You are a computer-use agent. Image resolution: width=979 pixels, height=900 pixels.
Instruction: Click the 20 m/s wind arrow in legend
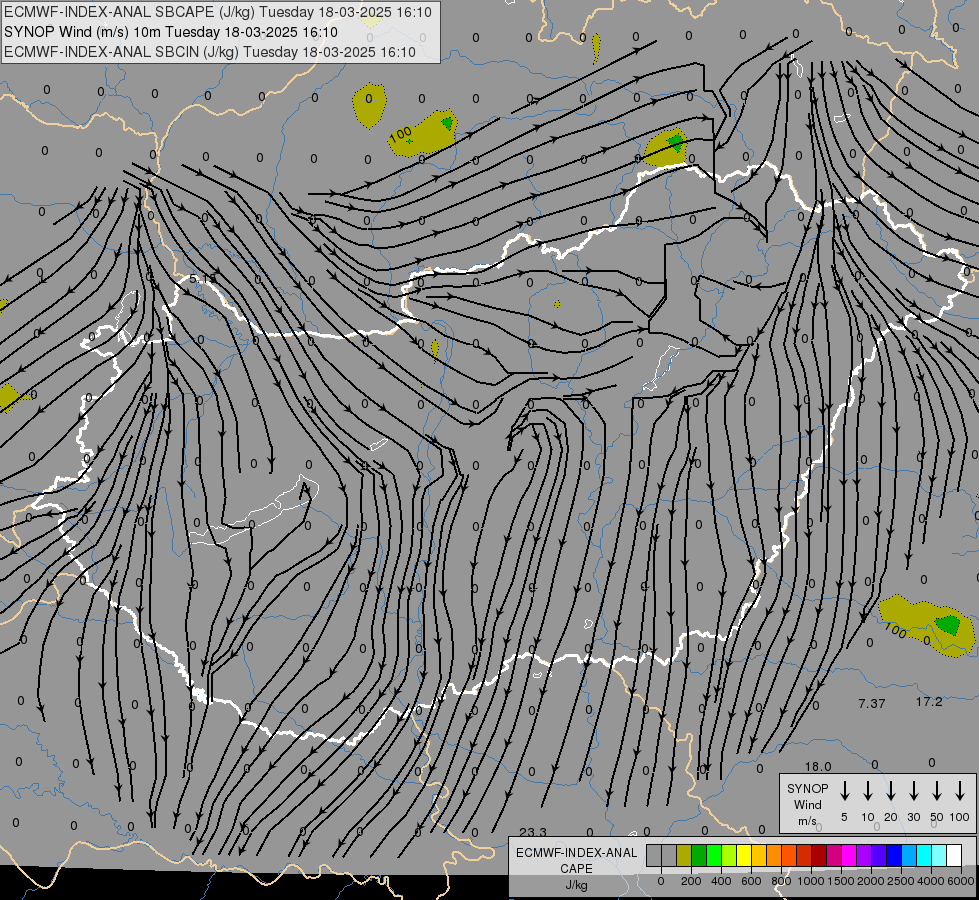[890, 791]
